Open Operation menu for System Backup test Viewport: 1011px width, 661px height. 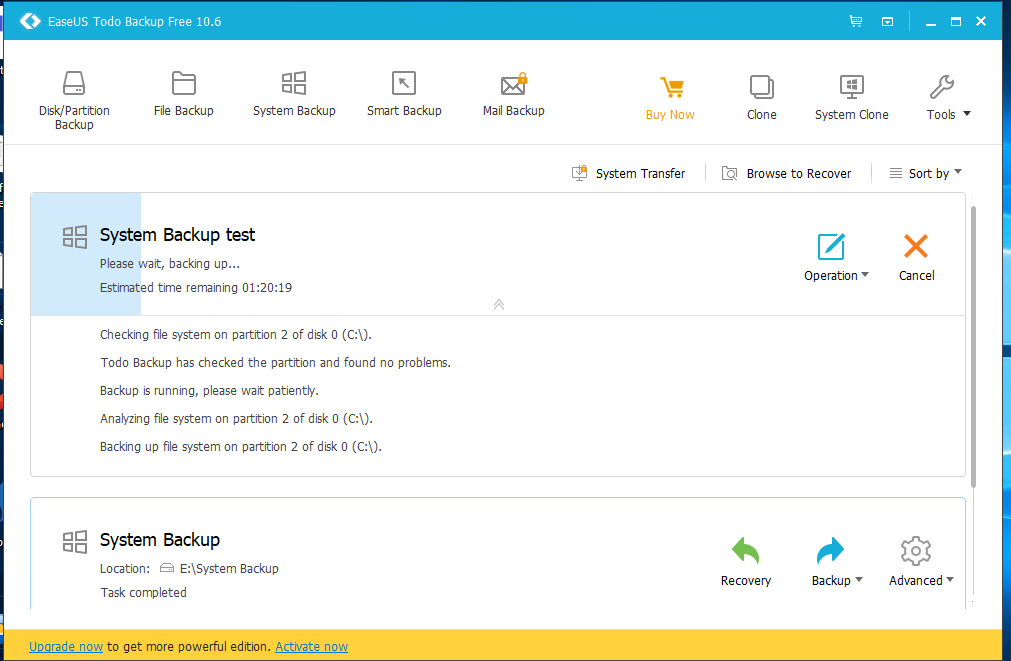pos(836,257)
